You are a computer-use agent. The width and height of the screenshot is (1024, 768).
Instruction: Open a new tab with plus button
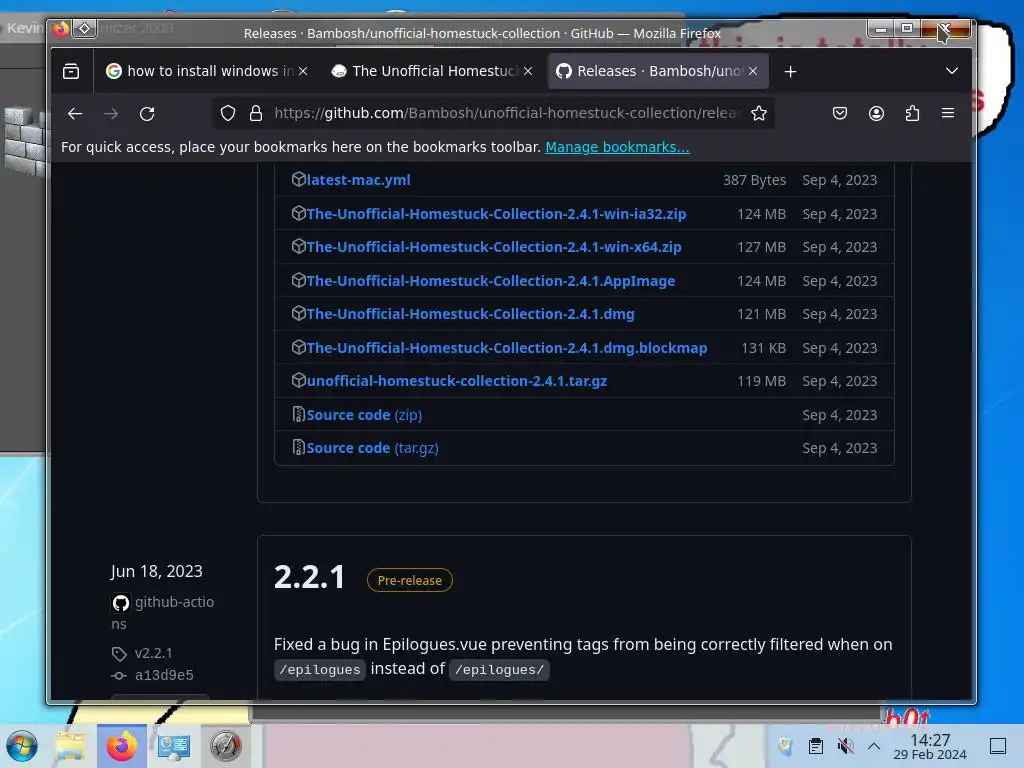point(790,71)
